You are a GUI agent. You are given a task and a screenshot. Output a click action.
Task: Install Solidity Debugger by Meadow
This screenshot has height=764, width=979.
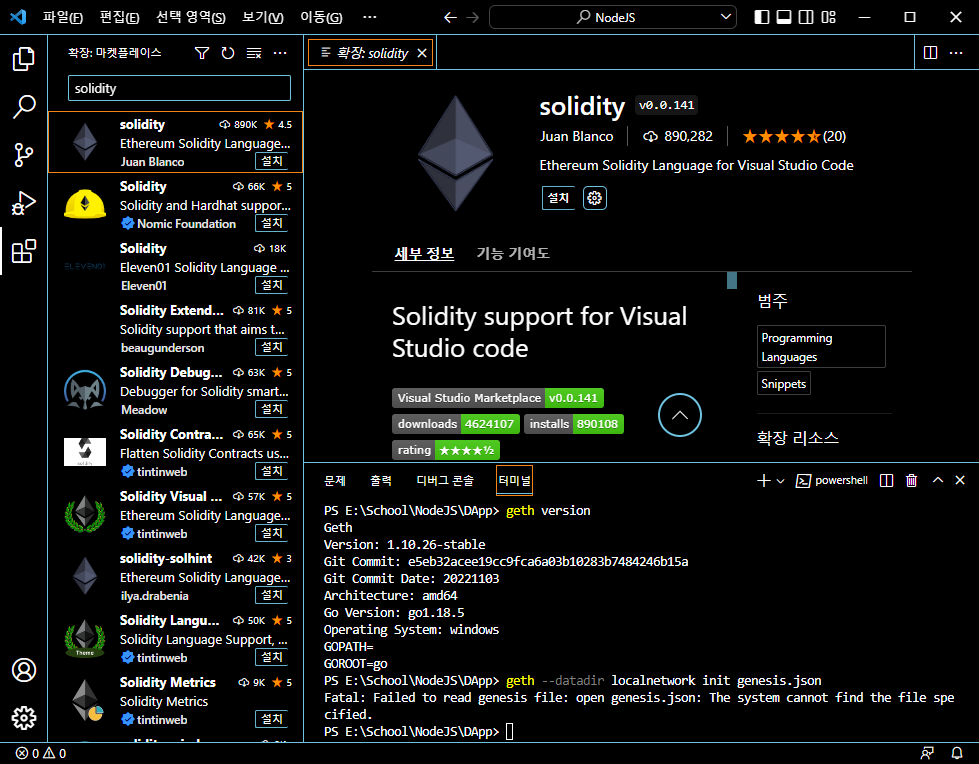(x=272, y=409)
